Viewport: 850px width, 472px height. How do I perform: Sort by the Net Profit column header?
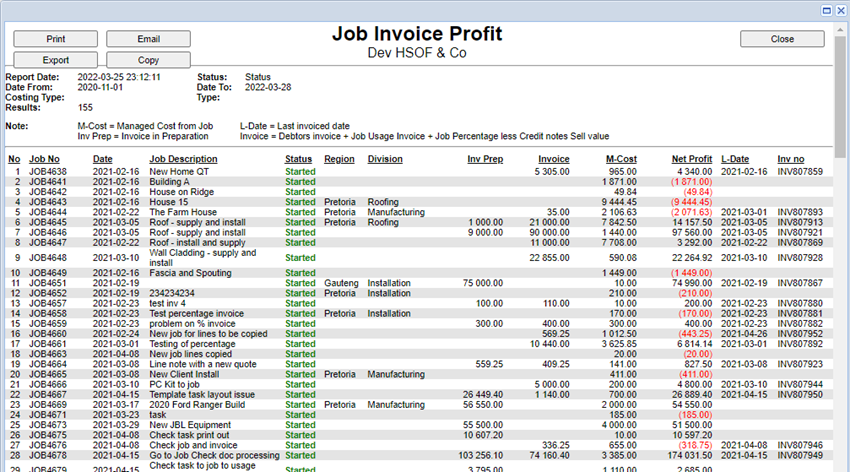pyautogui.click(x=691, y=159)
